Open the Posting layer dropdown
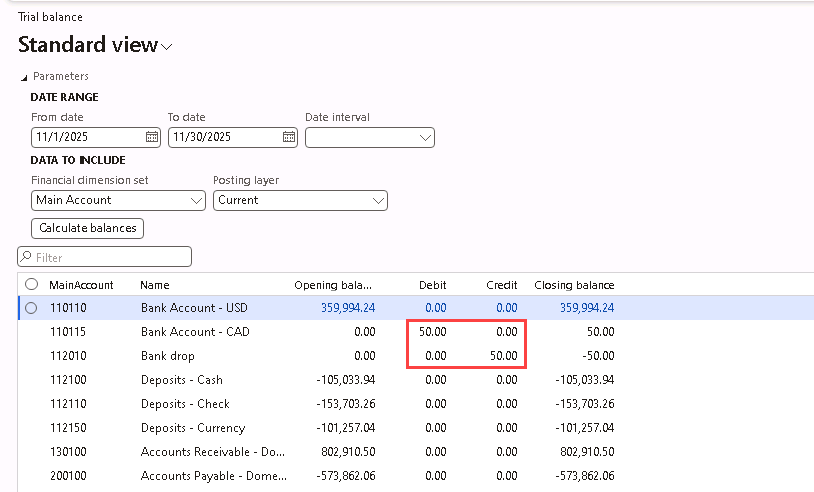Viewport: 814px width, 492px height. 378,200
